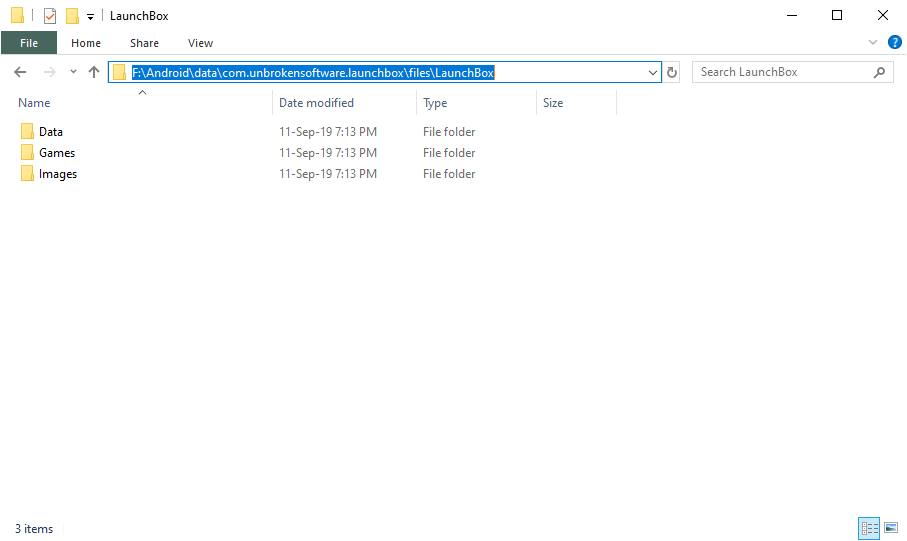Click the 3 items status text
This screenshot has height=541, width=907.
pyautogui.click(x=34, y=529)
